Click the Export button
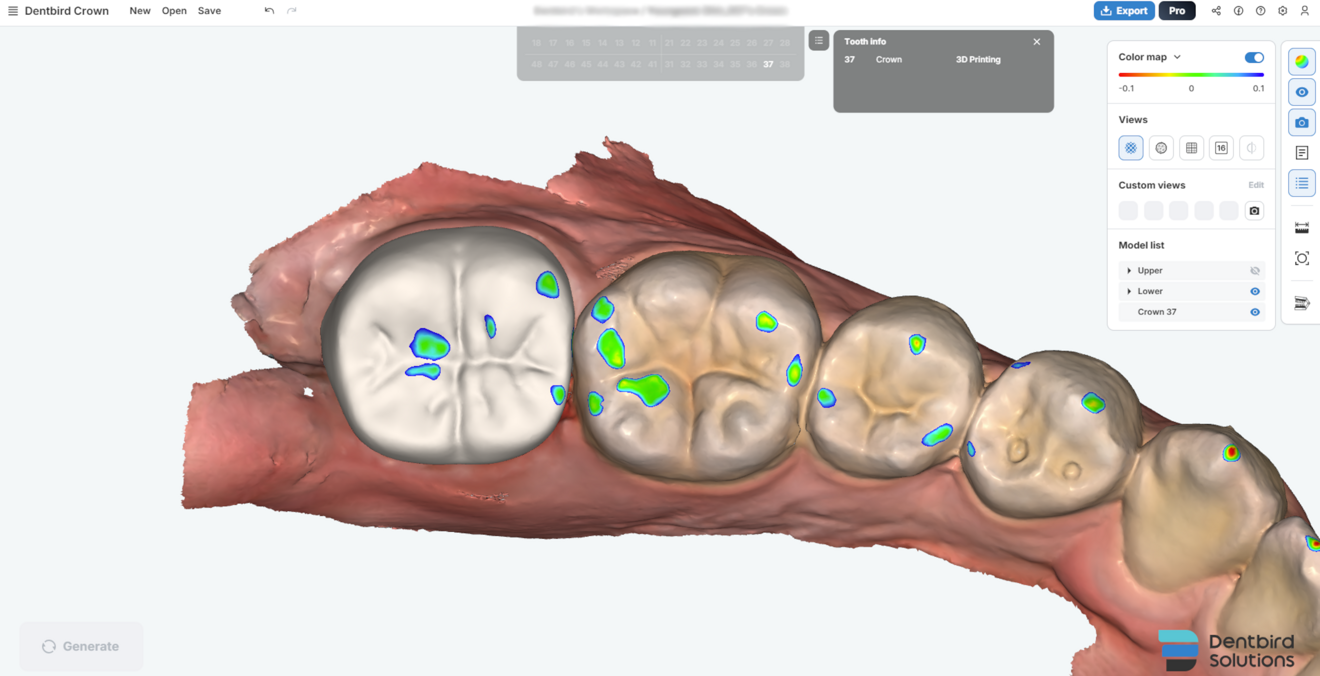This screenshot has width=1320, height=676. click(1124, 11)
